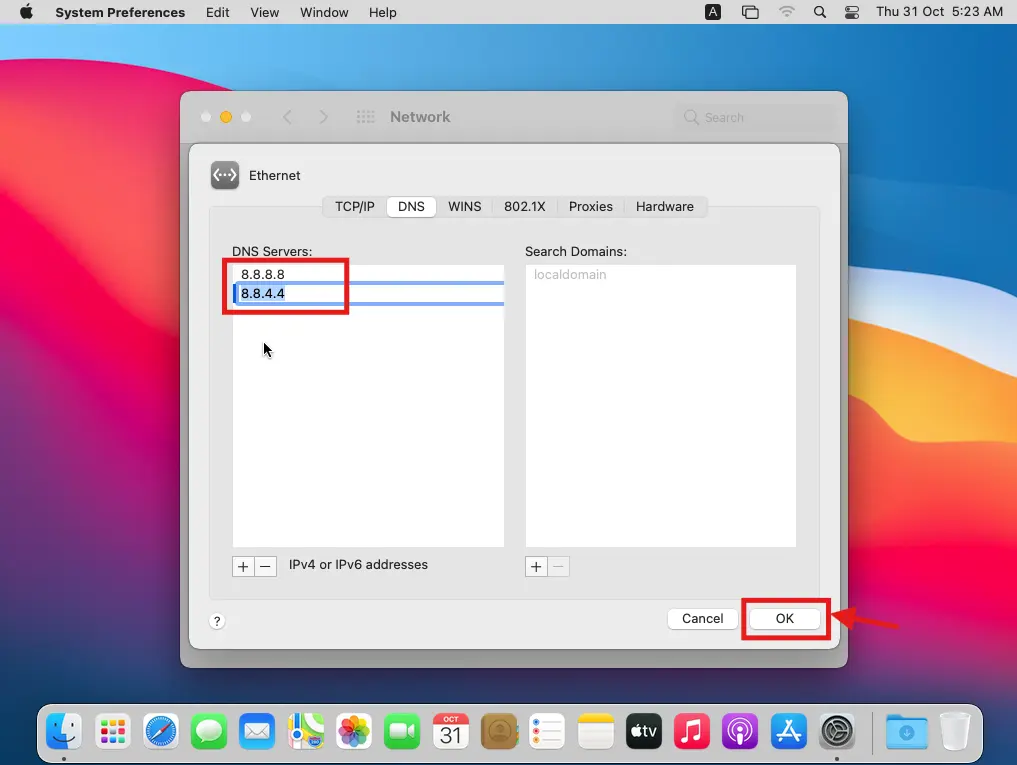
Task: Open Maps from the Dock
Action: pyautogui.click(x=305, y=731)
